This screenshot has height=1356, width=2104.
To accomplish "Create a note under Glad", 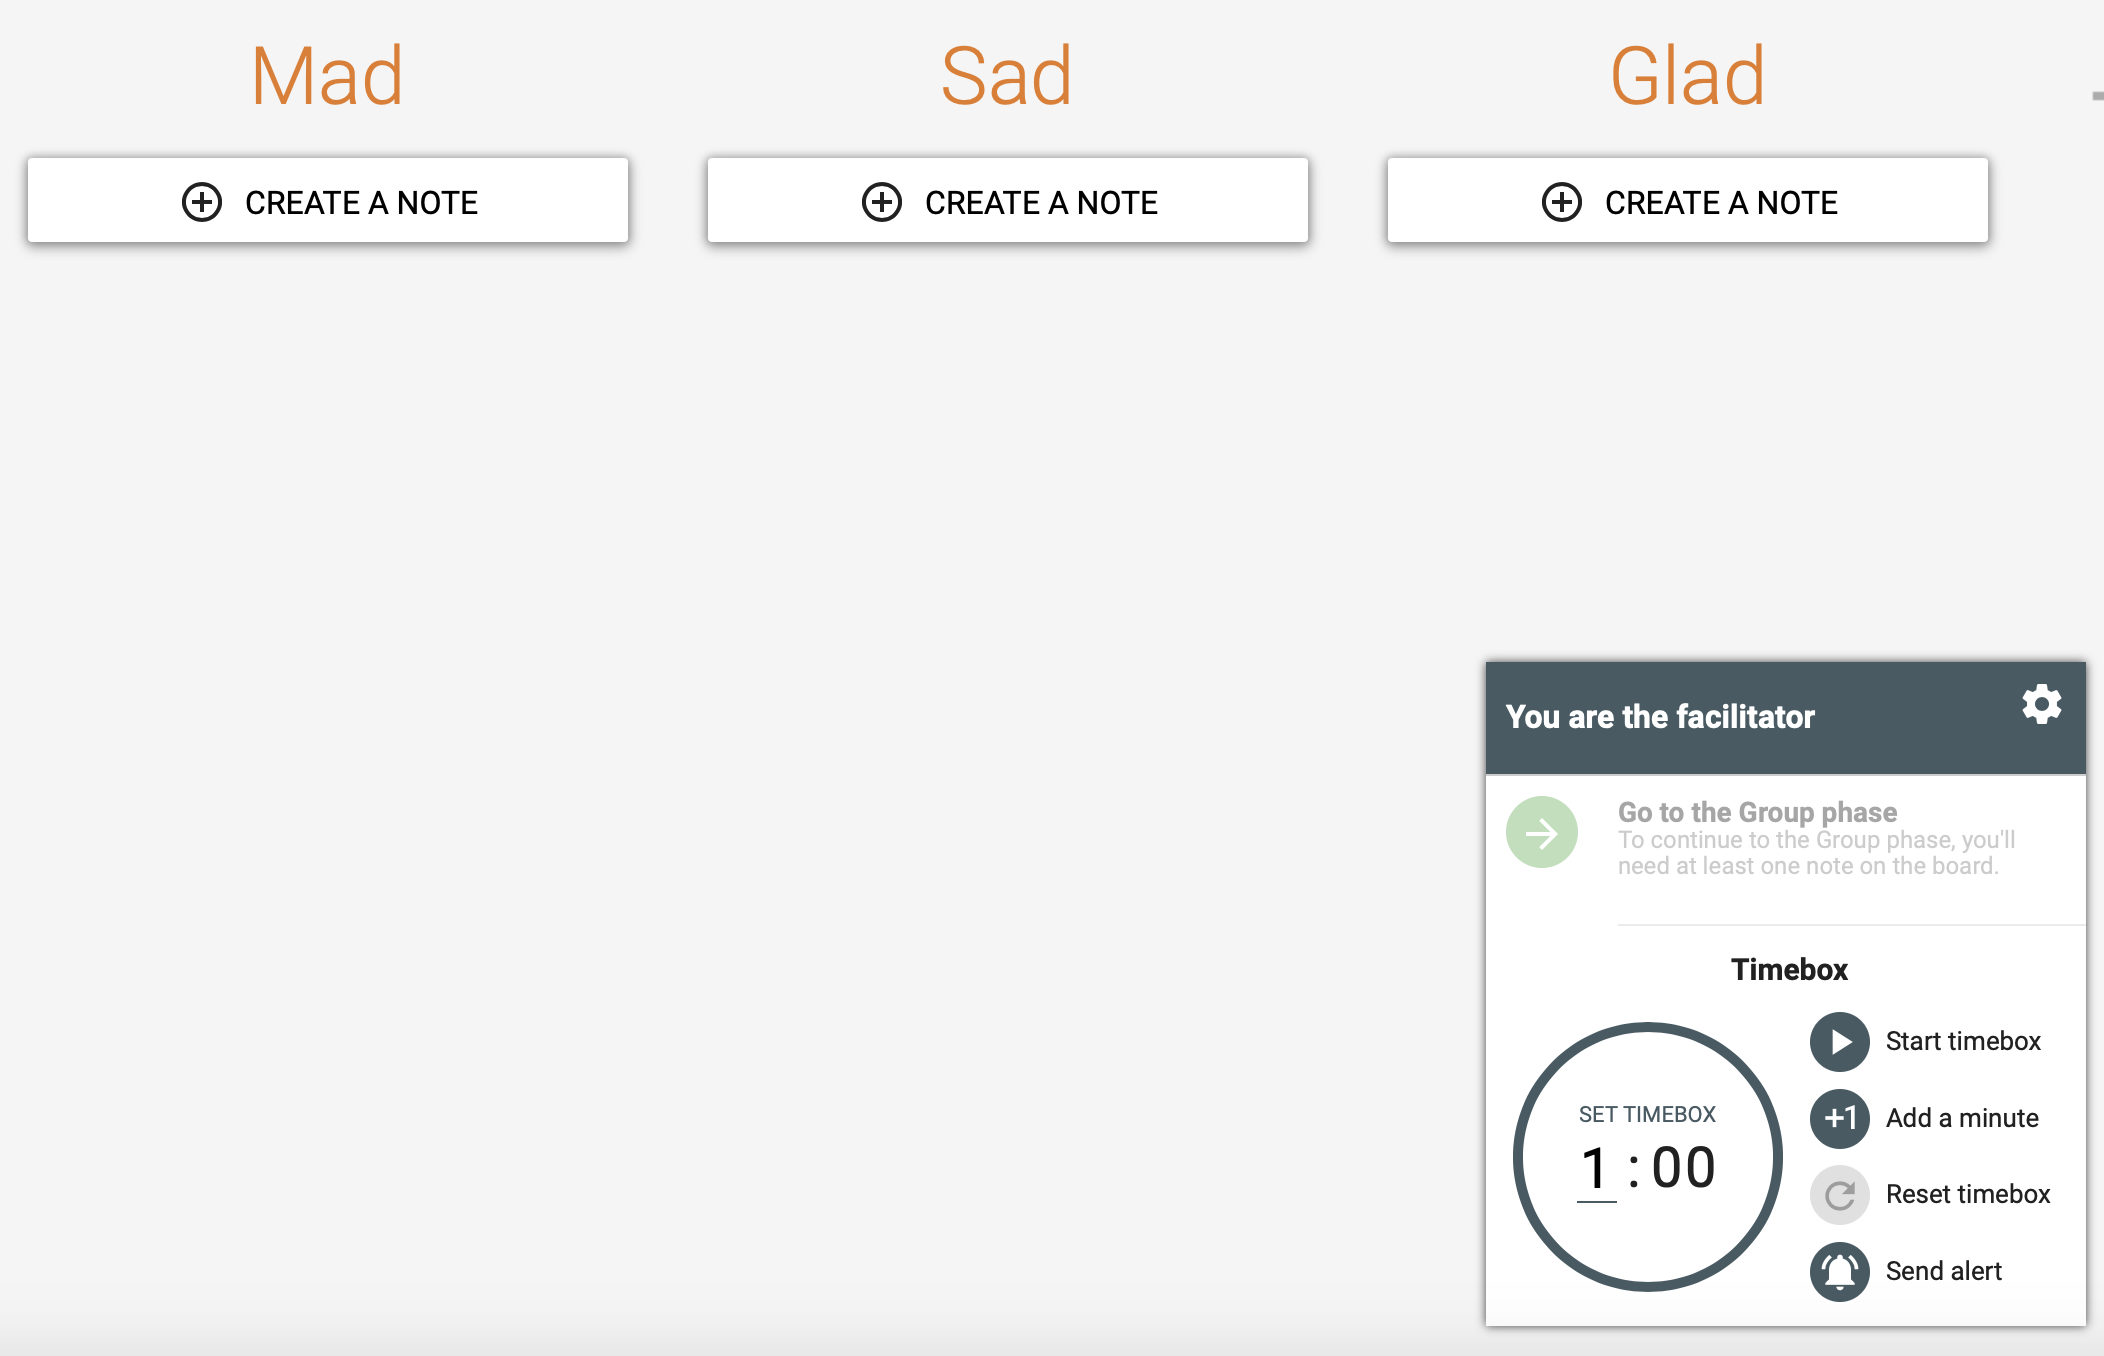I will 1688,200.
